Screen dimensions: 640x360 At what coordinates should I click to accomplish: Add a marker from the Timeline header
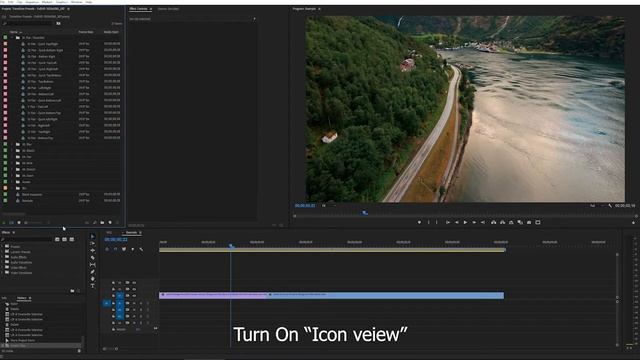tap(133, 249)
